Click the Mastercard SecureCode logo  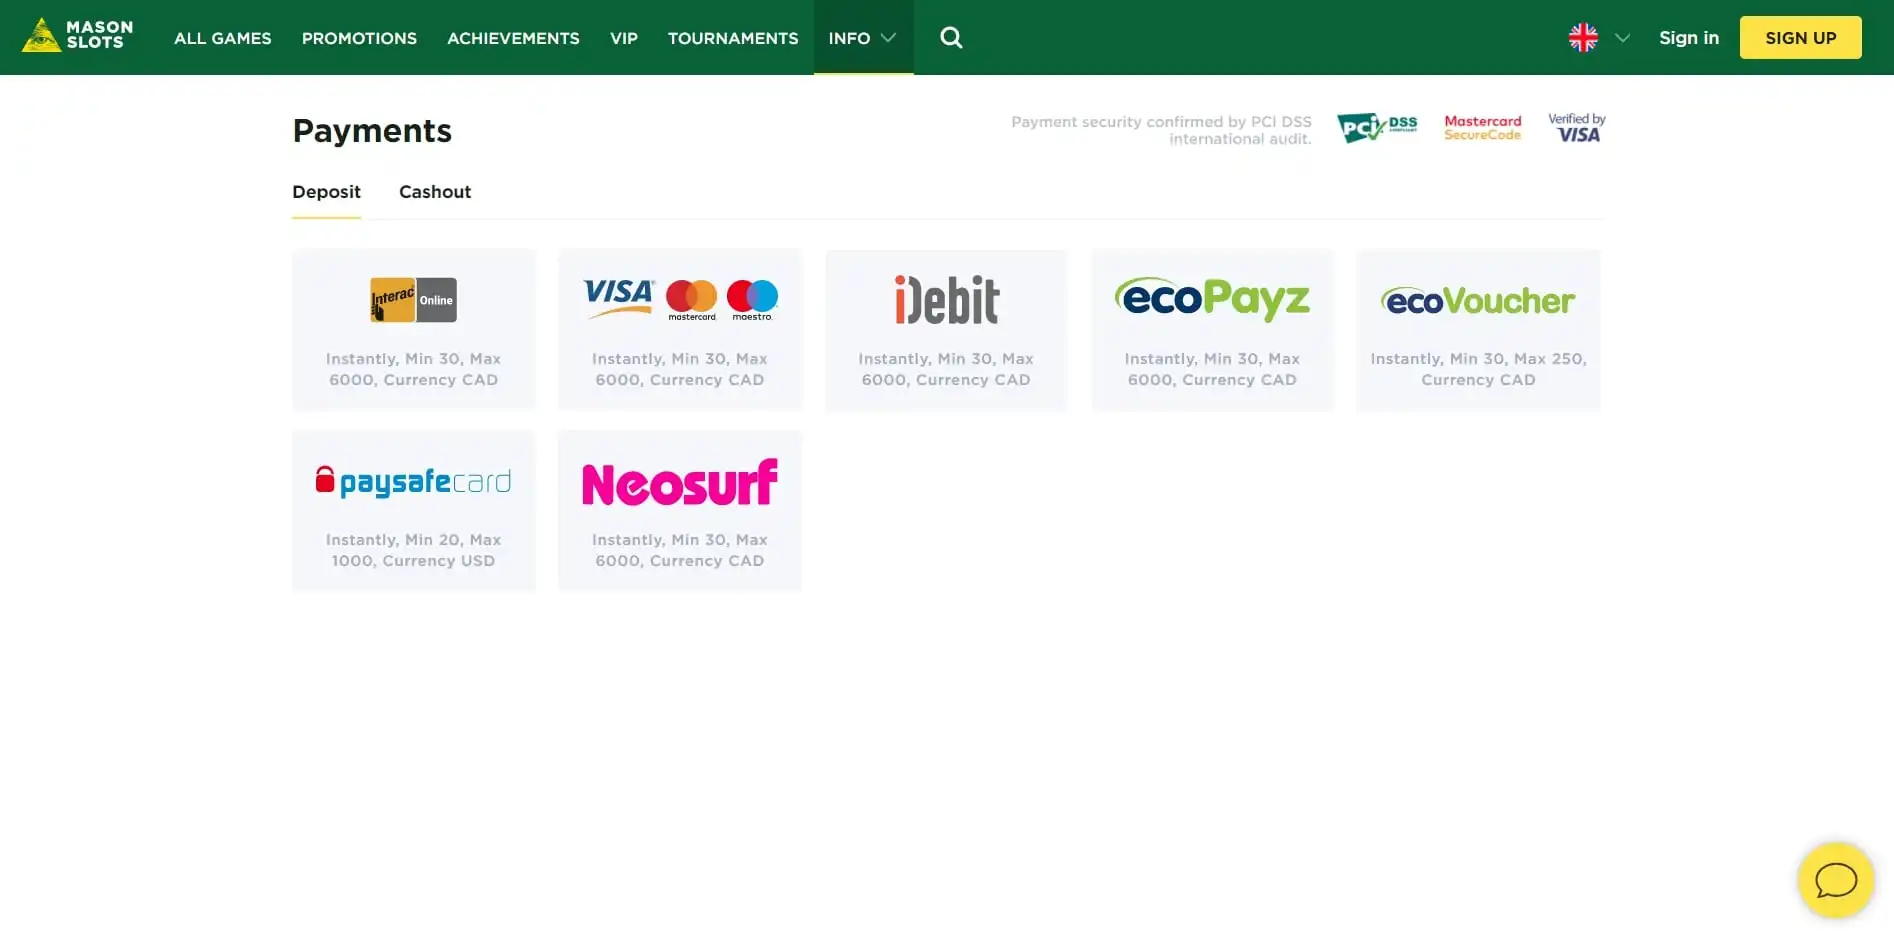[x=1482, y=128]
